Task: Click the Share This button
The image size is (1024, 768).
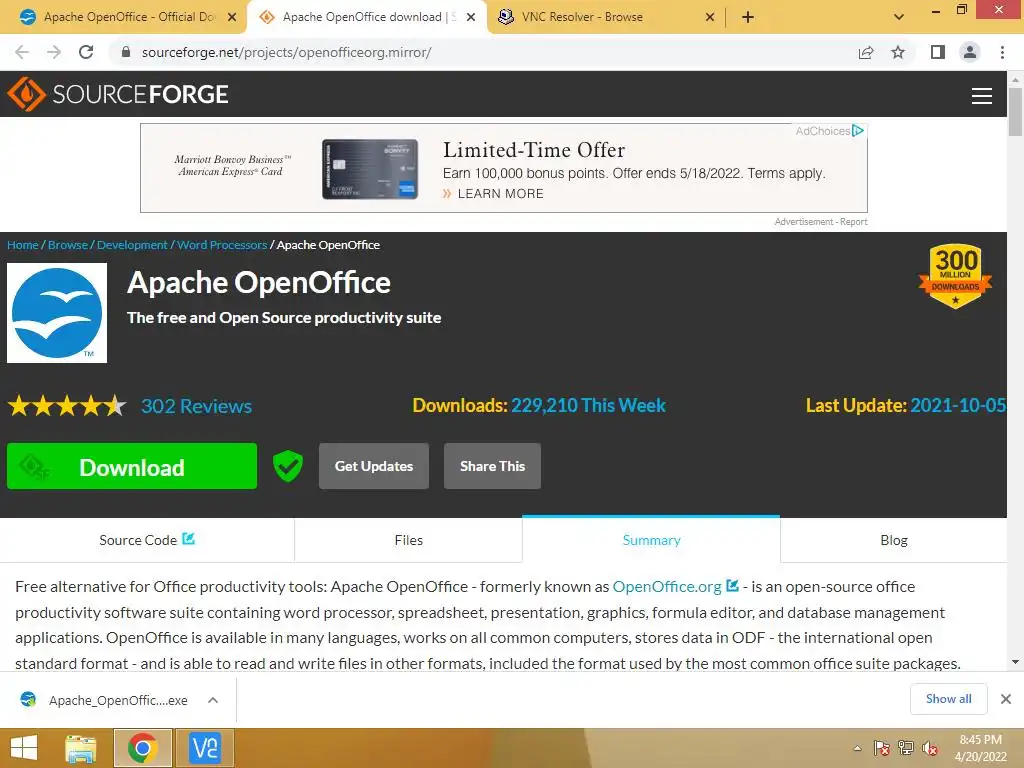Action: pyautogui.click(x=492, y=466)
